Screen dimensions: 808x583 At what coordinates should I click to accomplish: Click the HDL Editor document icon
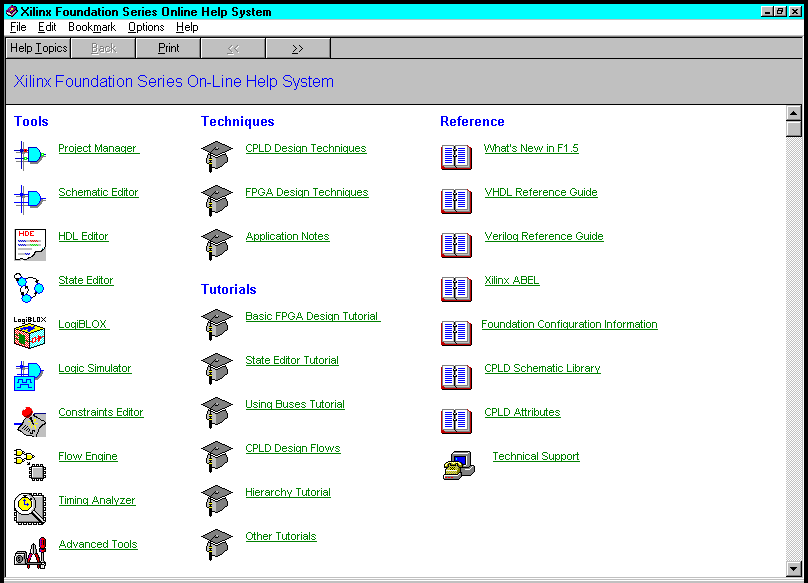[30, 244]
